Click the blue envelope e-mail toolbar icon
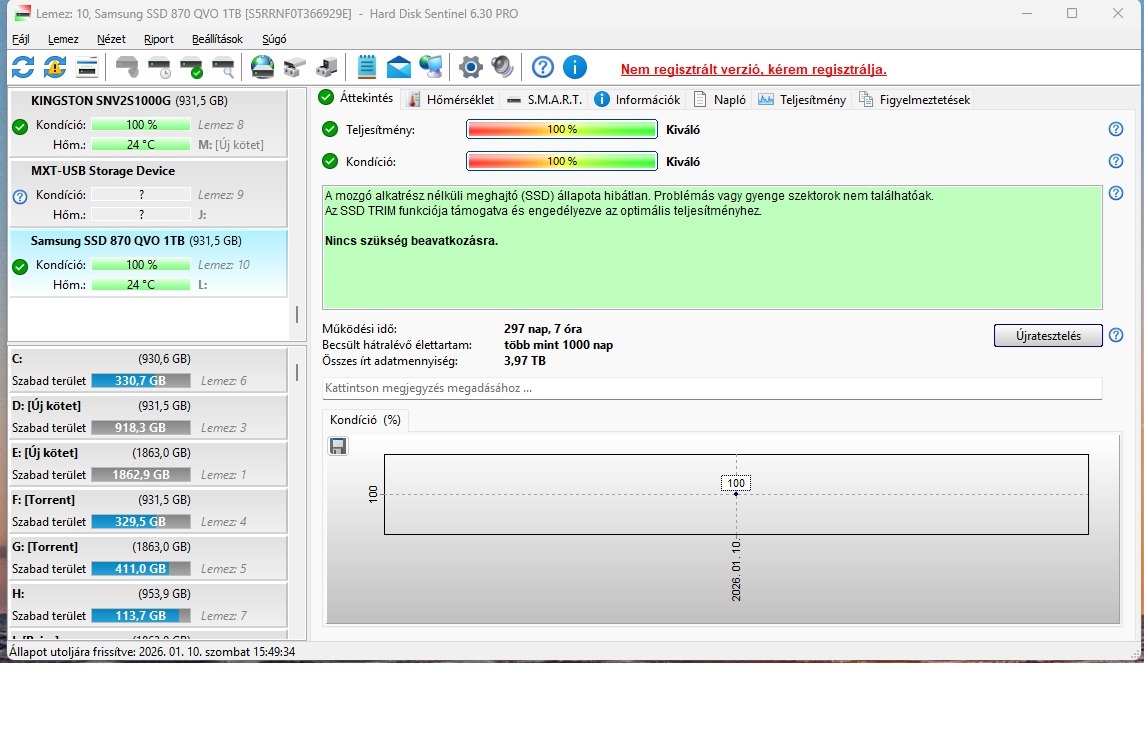 click(x=398, y=68)
